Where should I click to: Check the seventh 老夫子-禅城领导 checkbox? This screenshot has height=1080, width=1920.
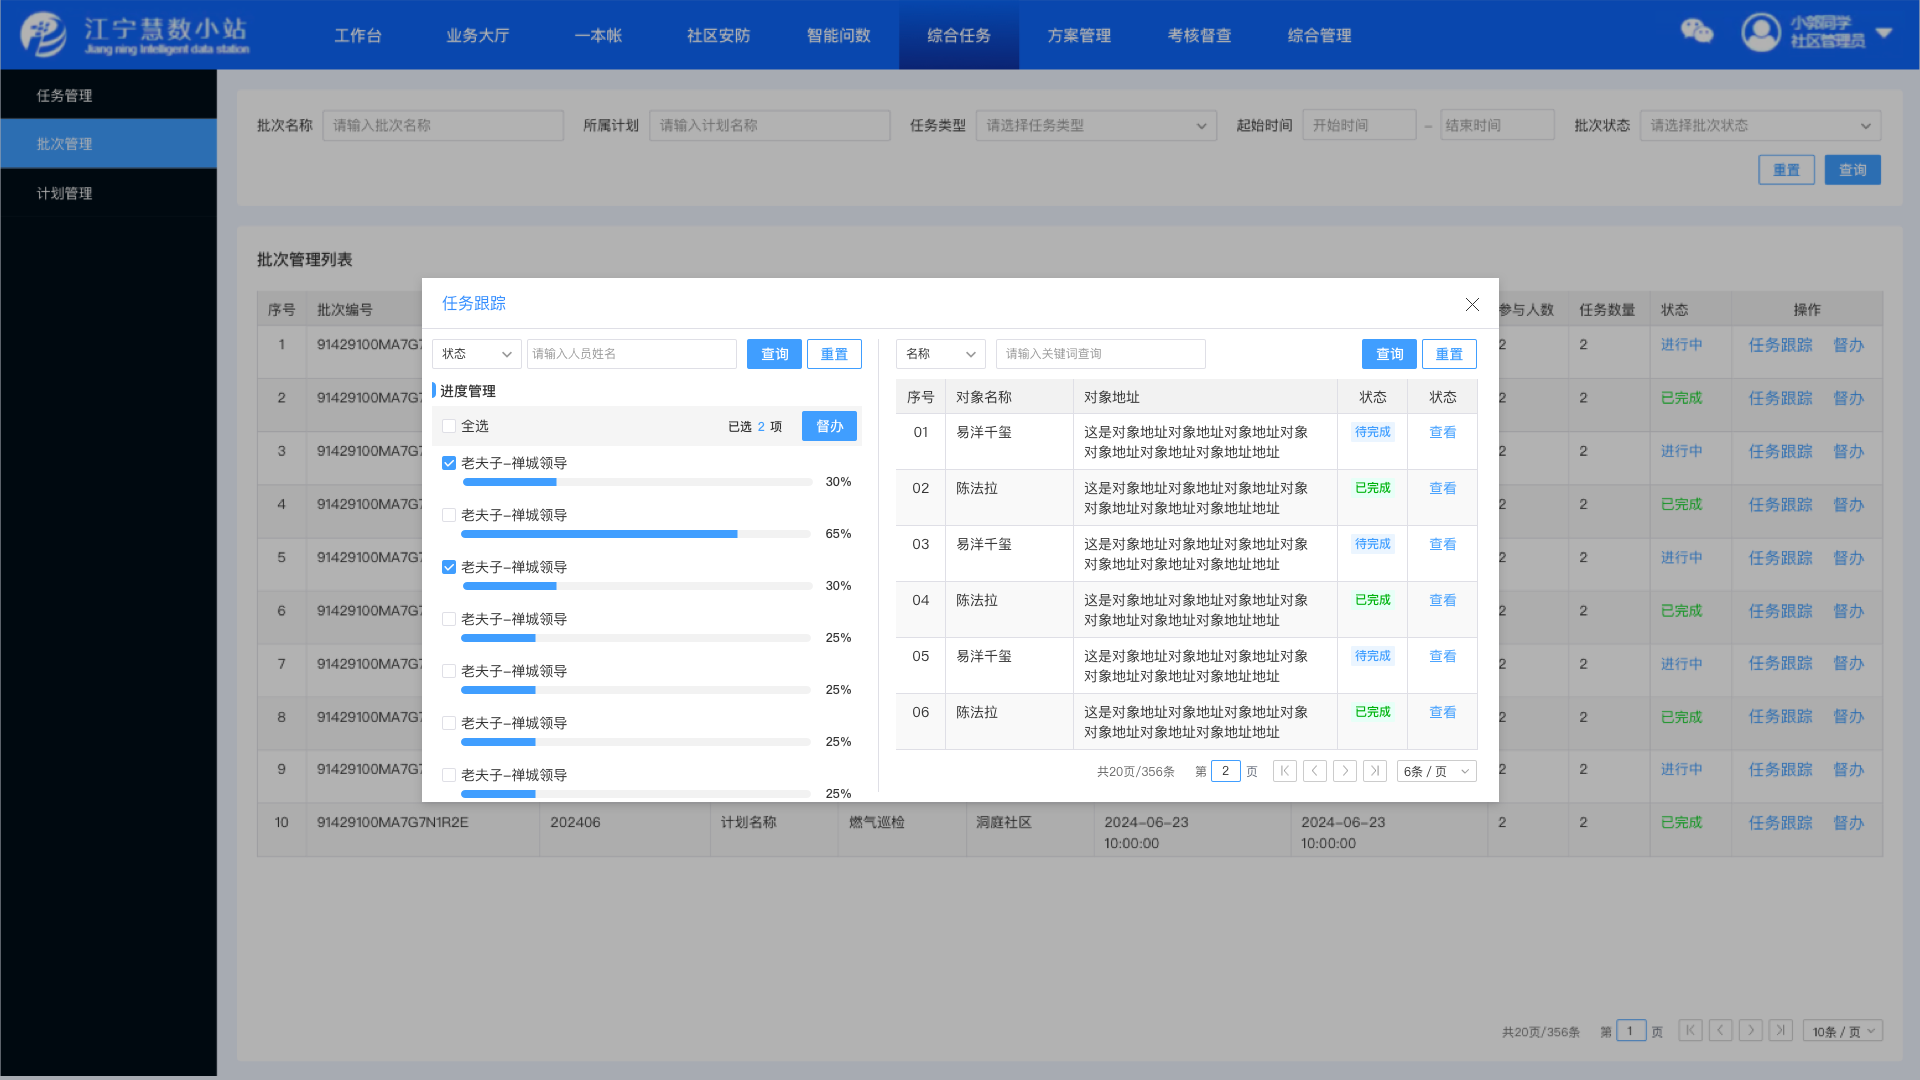point(449,775)
